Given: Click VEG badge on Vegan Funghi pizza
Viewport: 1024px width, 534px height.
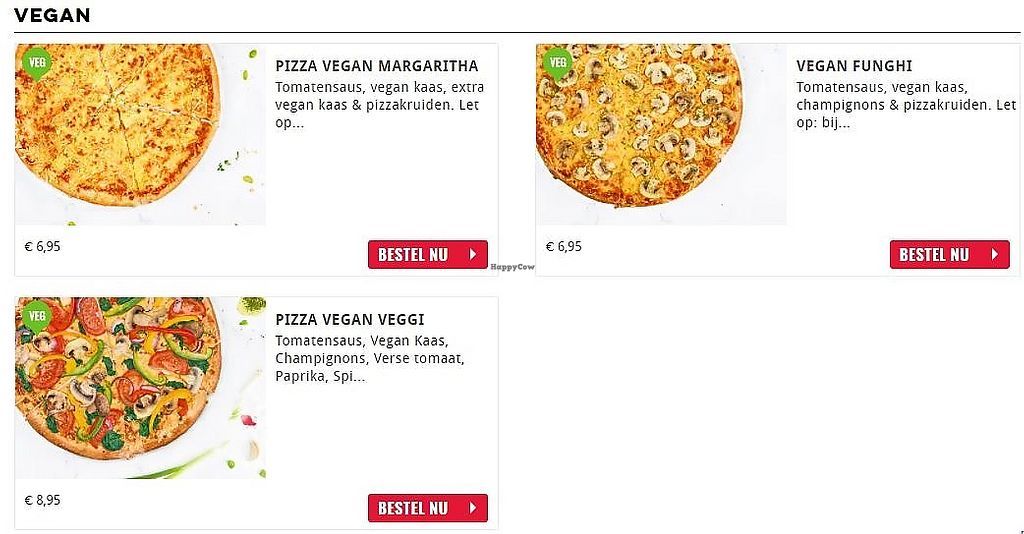Looking at the screenshot, I should (558, 63).
